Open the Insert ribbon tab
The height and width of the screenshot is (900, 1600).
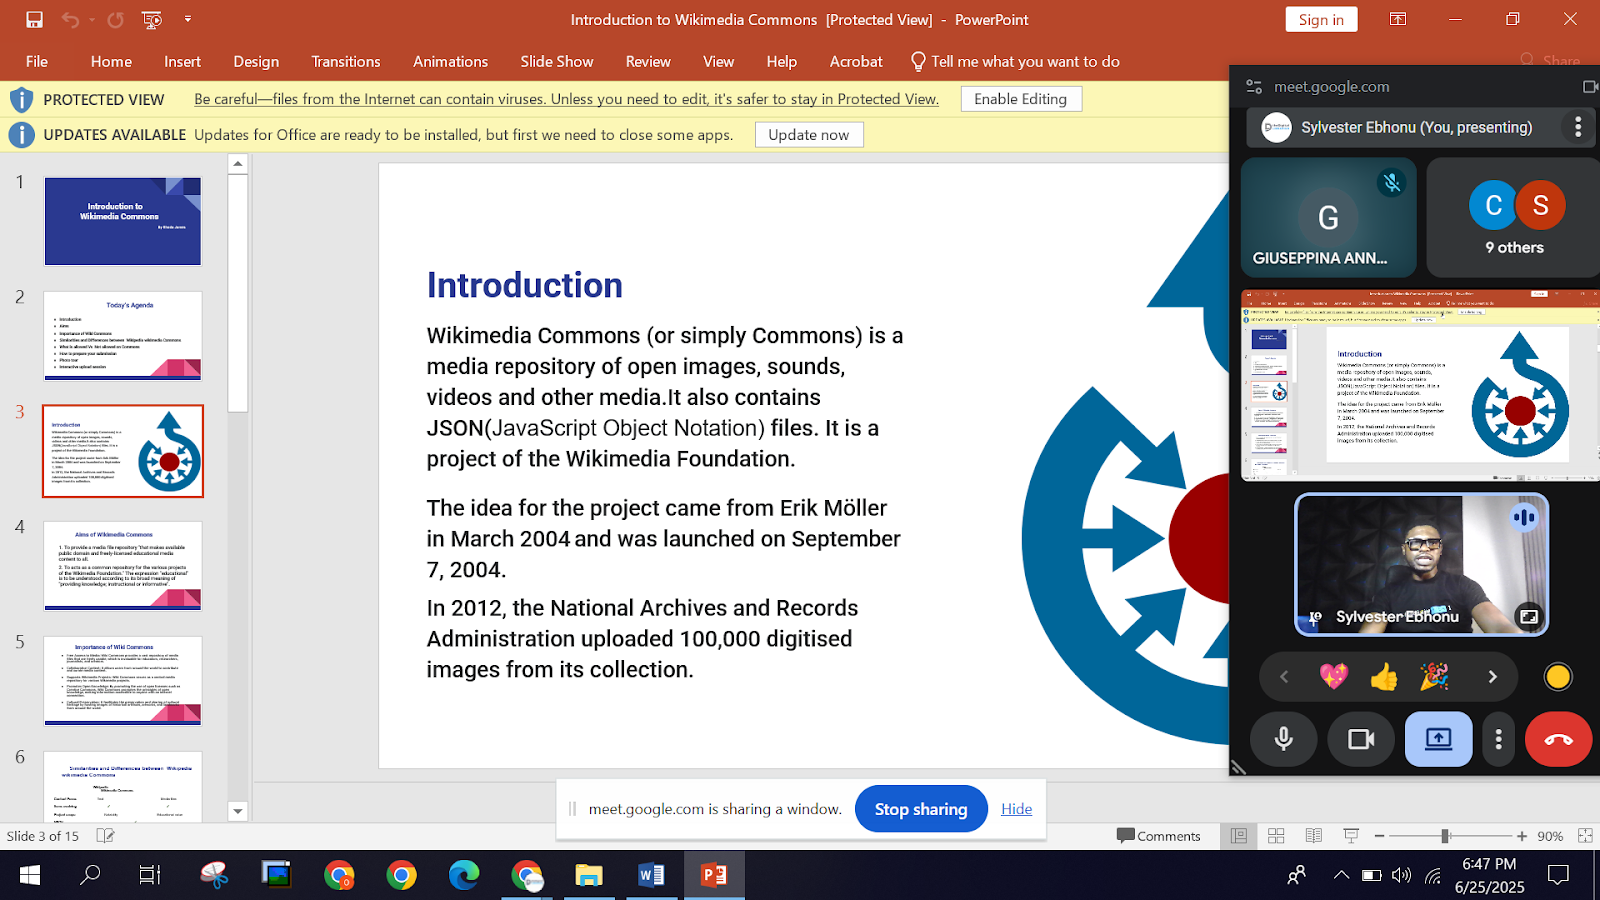point(182,61)
